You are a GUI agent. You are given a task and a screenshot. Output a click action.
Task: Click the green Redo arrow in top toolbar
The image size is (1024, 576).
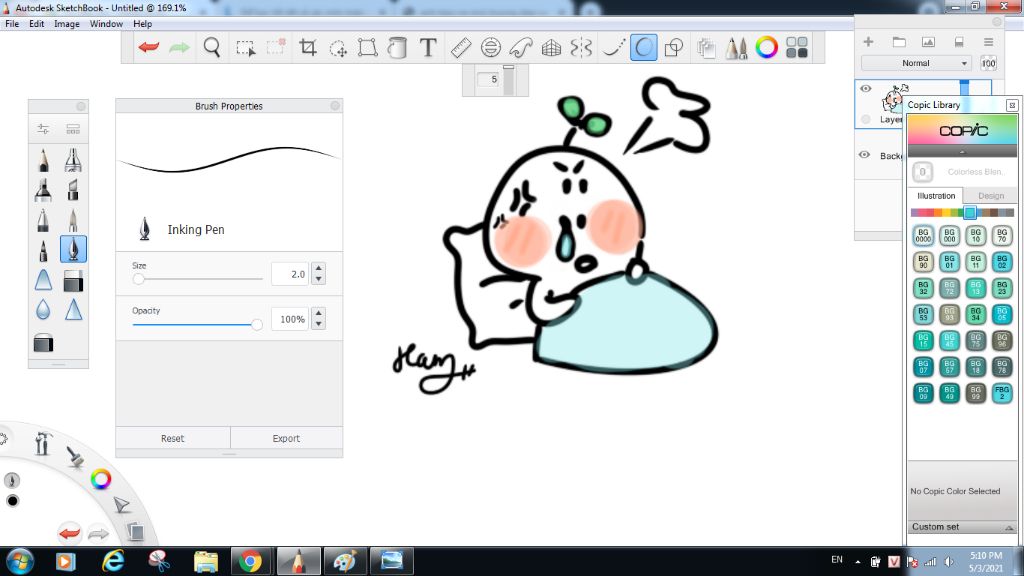179,47
